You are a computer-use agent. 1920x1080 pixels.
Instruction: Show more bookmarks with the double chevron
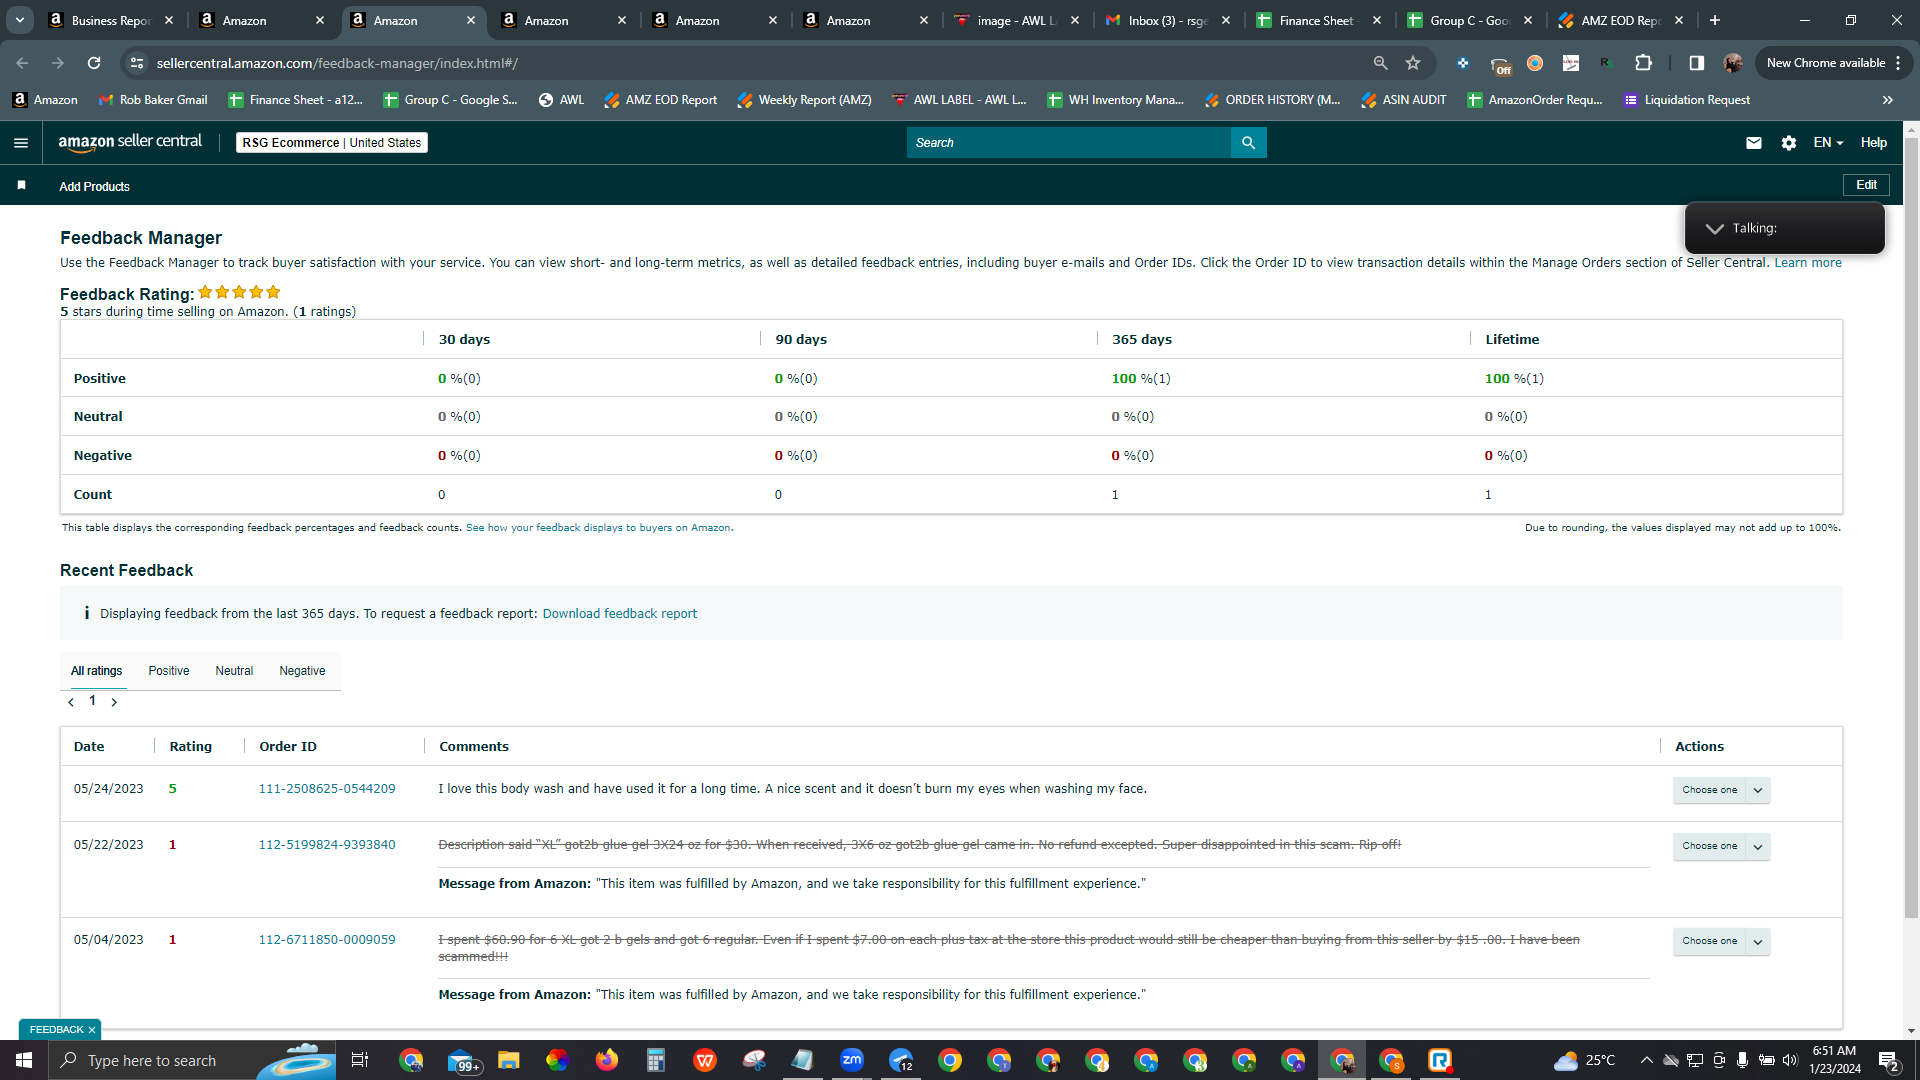1887,100
